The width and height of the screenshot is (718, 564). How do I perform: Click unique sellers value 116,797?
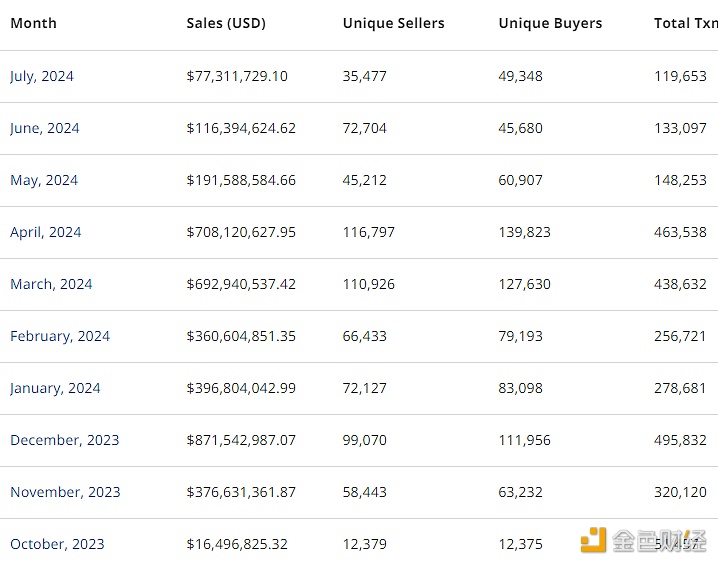click(369, 233)
